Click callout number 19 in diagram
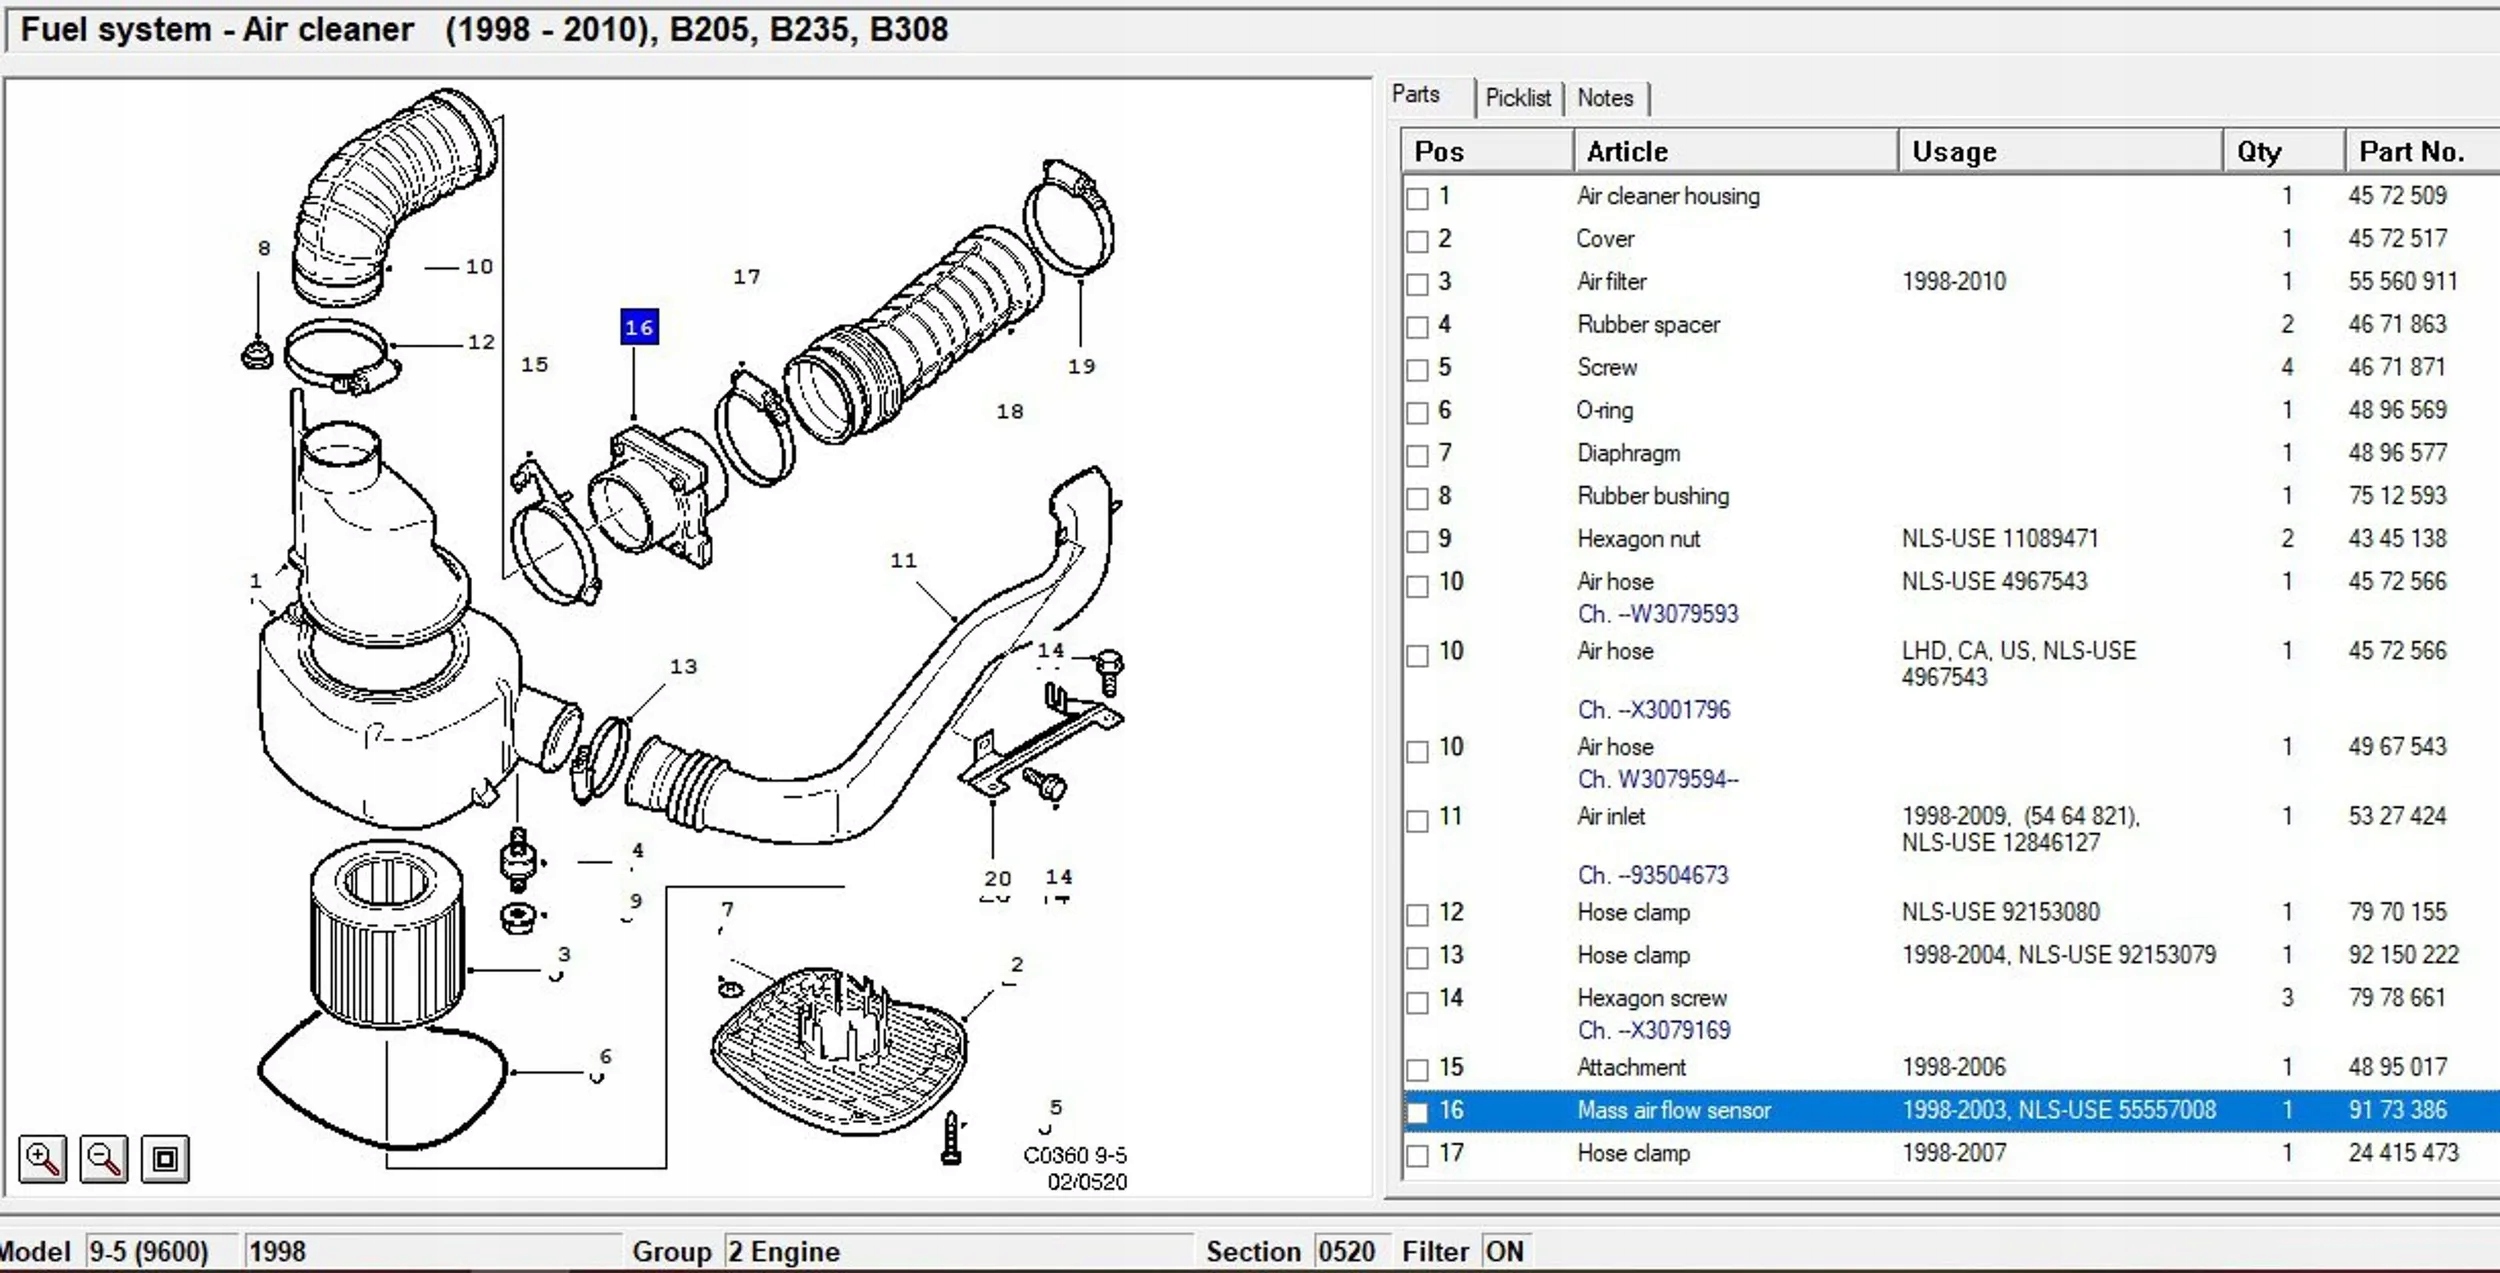2500x1273 pixels. pos(1081,367)
